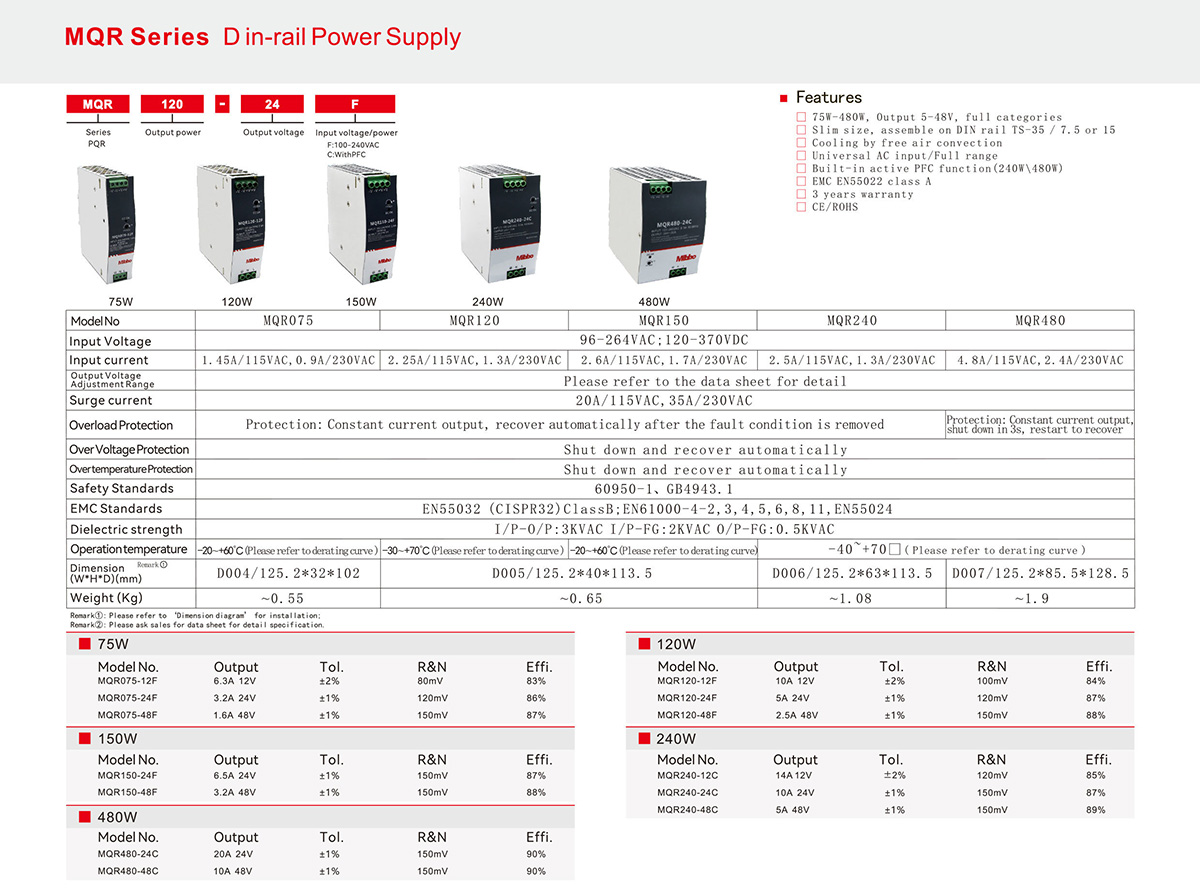Click the red square next to the 120W section heading

tap(645, 645)
